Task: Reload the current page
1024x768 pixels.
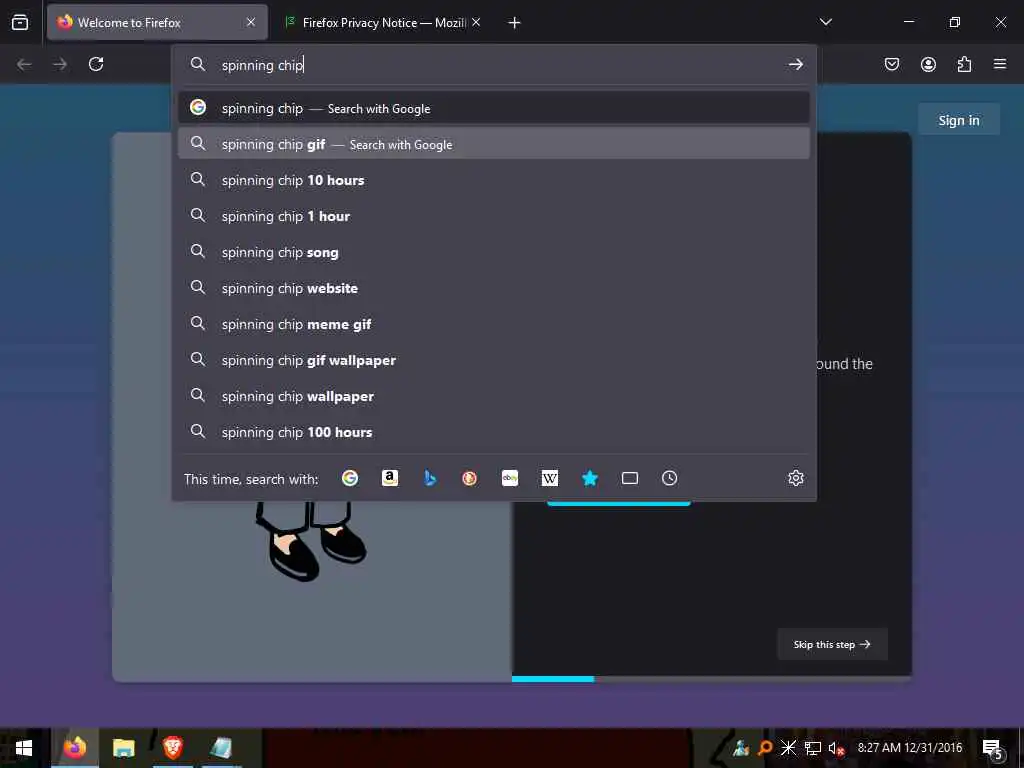Action: pos(96,64)
